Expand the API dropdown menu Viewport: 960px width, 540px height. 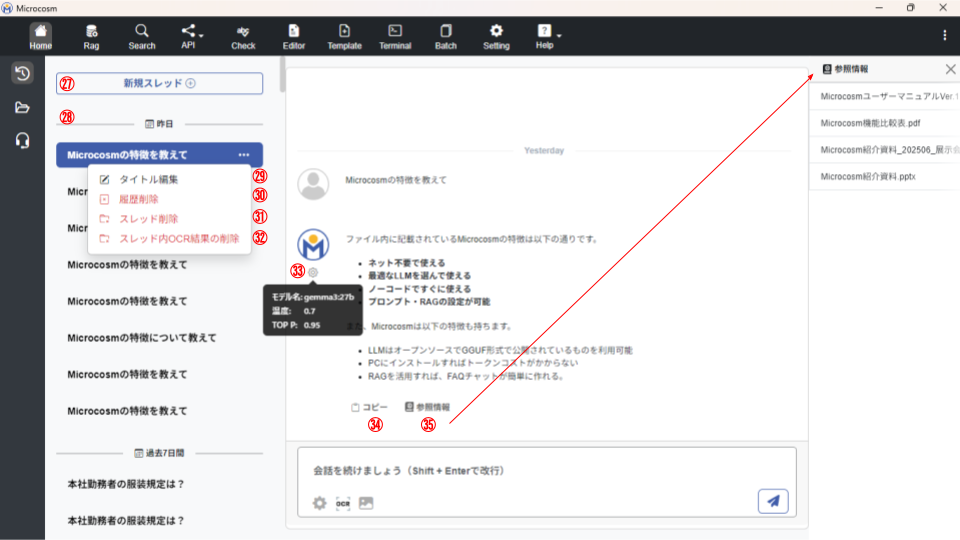(x=189, y=37)
